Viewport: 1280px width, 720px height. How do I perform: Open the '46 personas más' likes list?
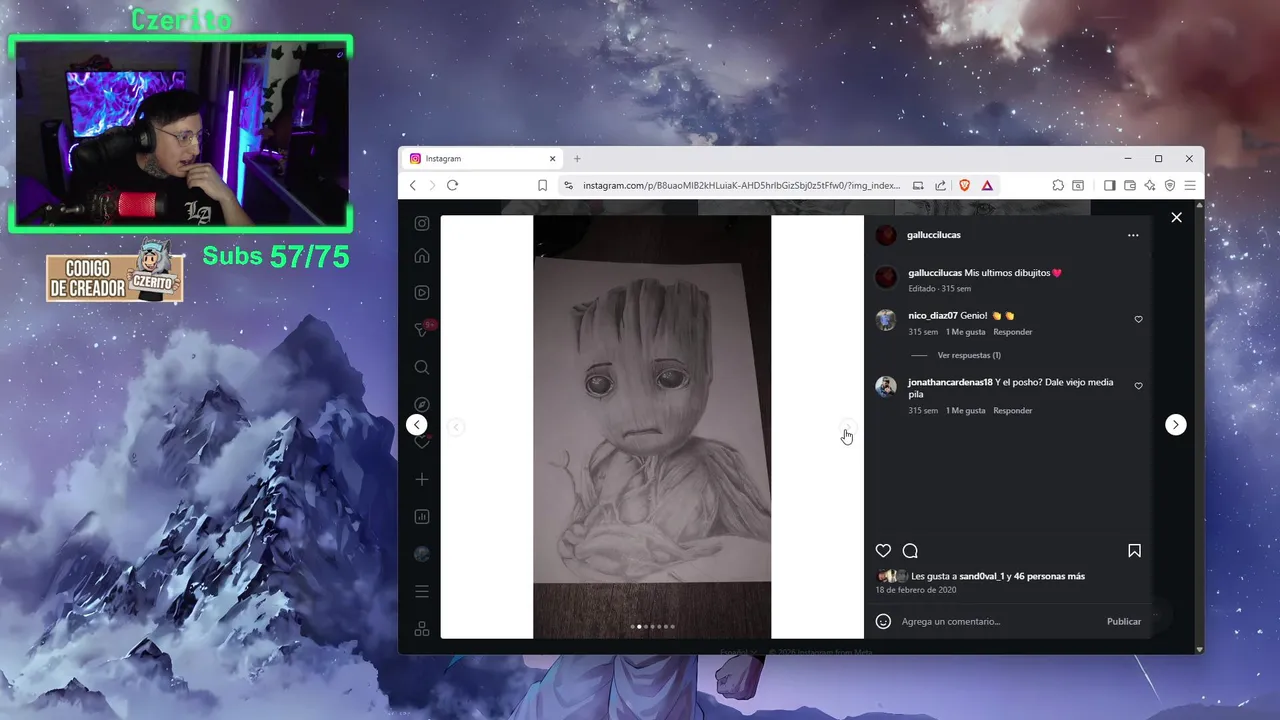pos(1049,577)
